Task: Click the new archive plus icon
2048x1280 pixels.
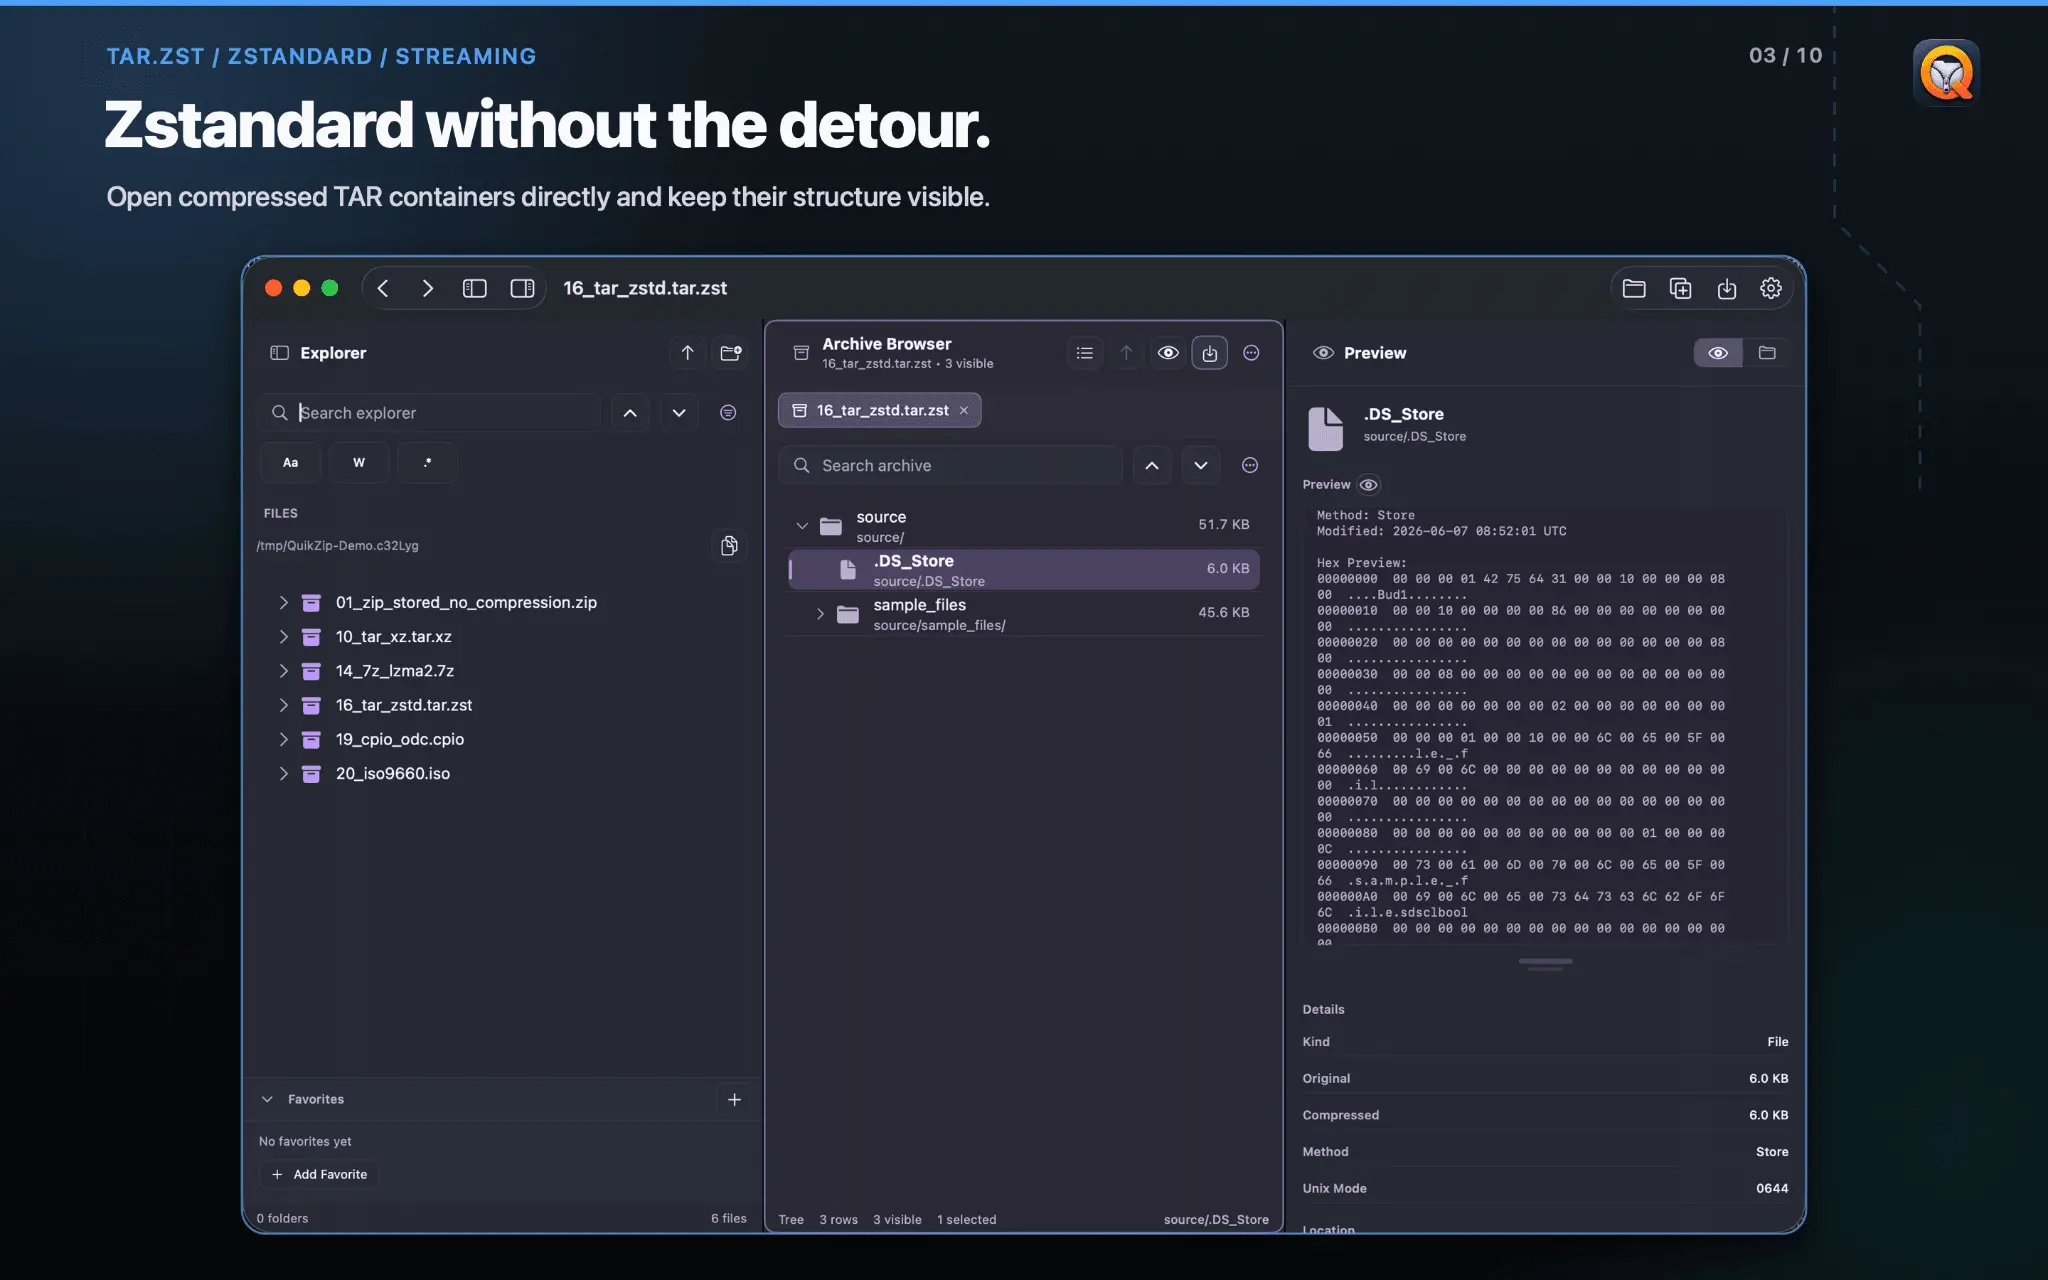Action: tap(1681, 288)
